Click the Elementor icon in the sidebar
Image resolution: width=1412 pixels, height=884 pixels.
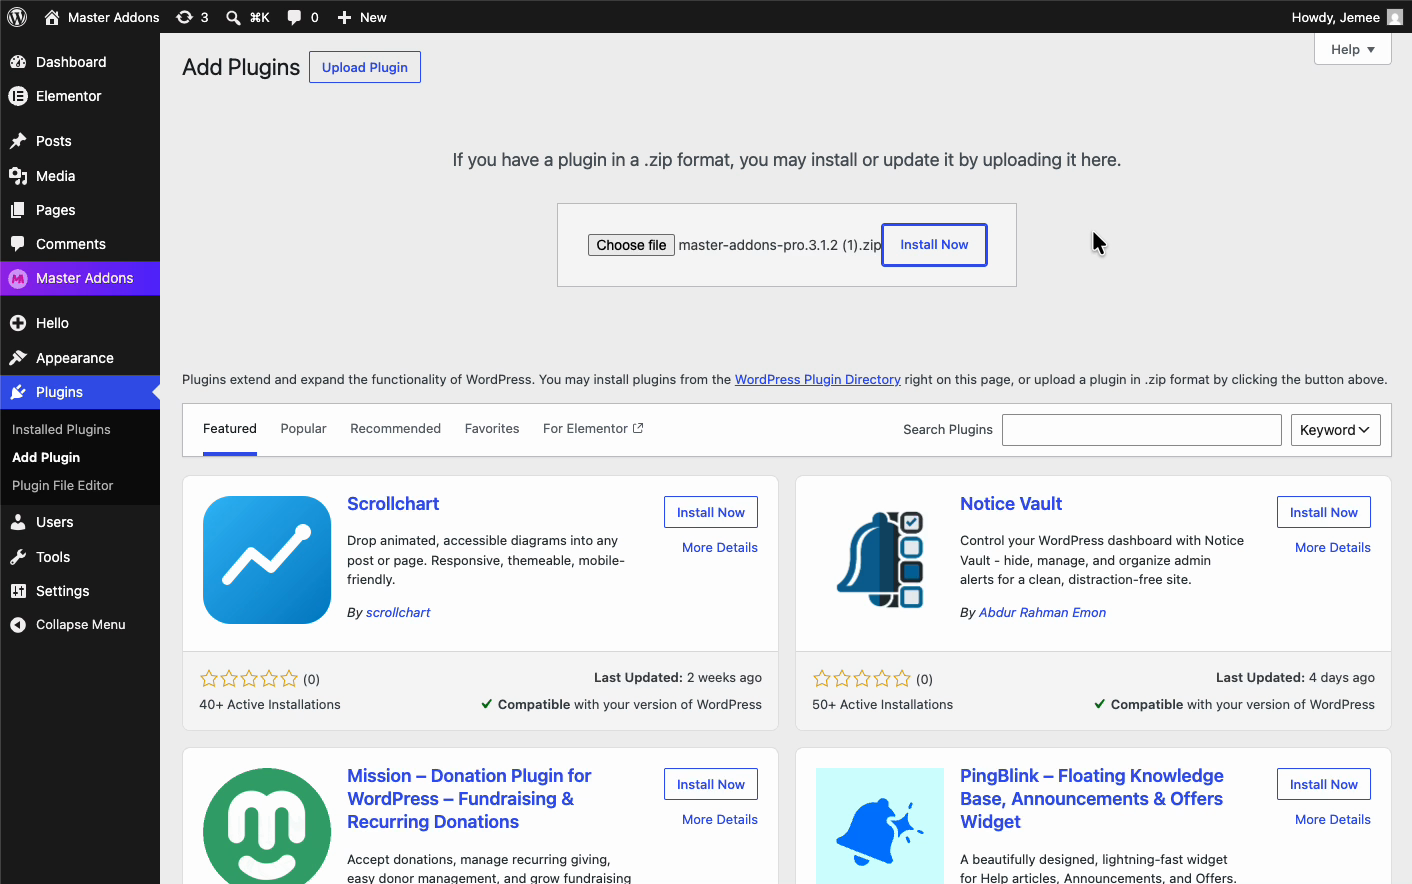tap(18, 96)
